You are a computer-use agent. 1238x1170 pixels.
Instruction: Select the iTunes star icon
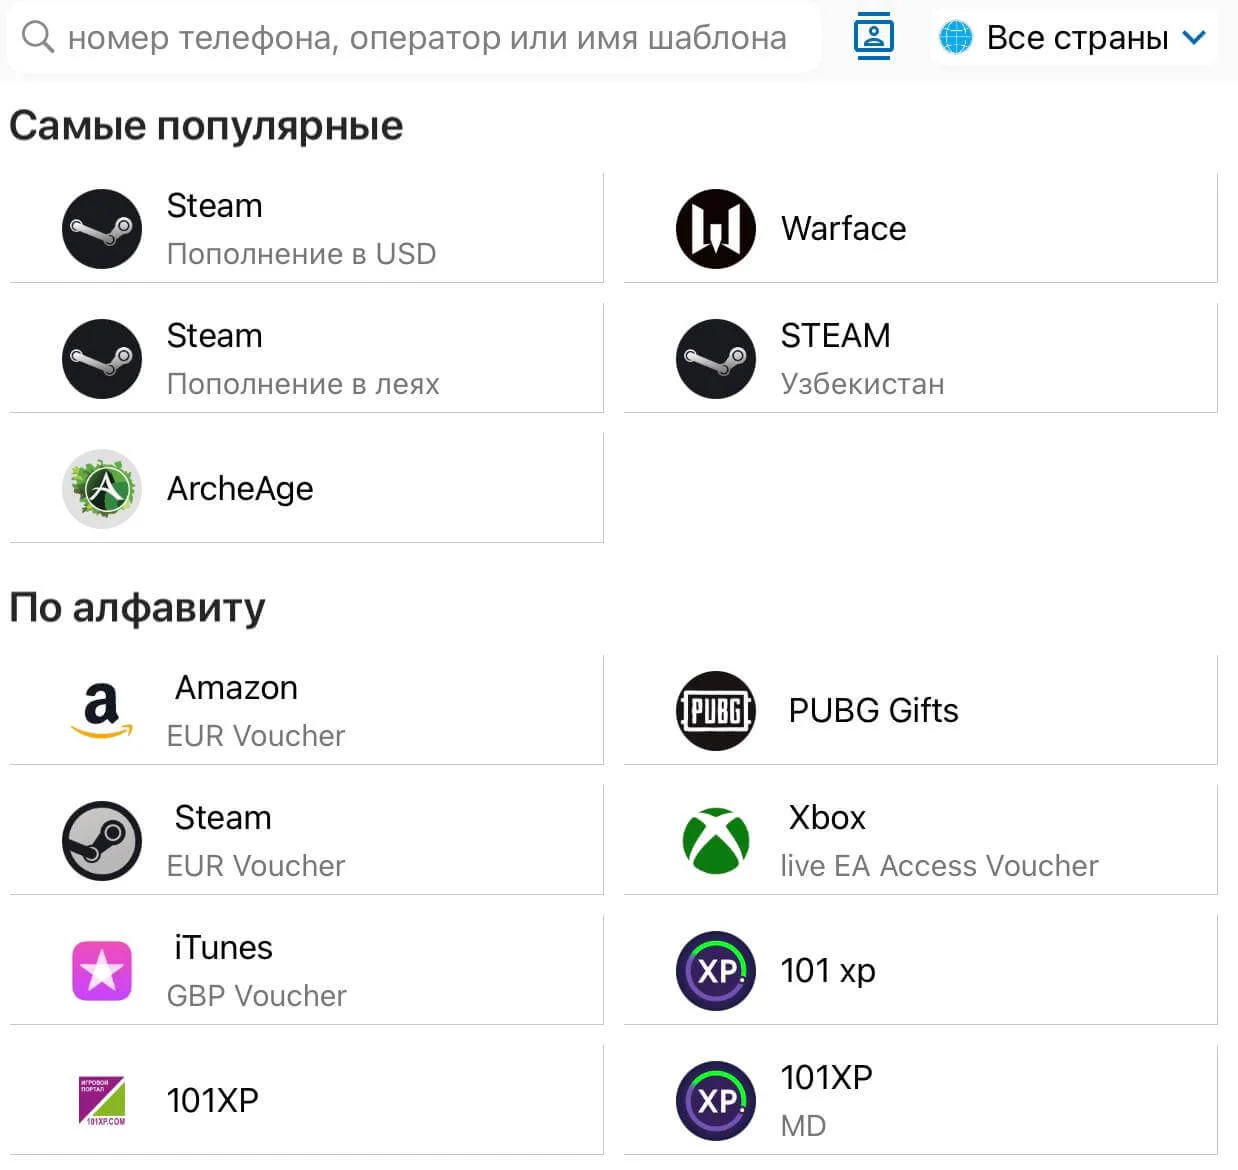point(102,971)
